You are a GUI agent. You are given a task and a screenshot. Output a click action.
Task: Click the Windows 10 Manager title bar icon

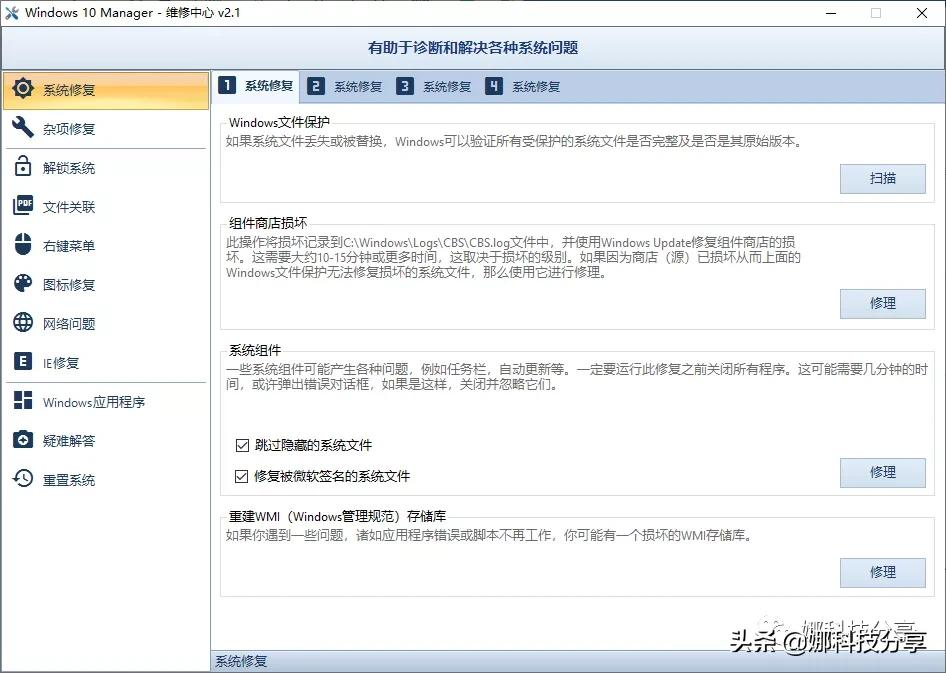coord(11,13)
